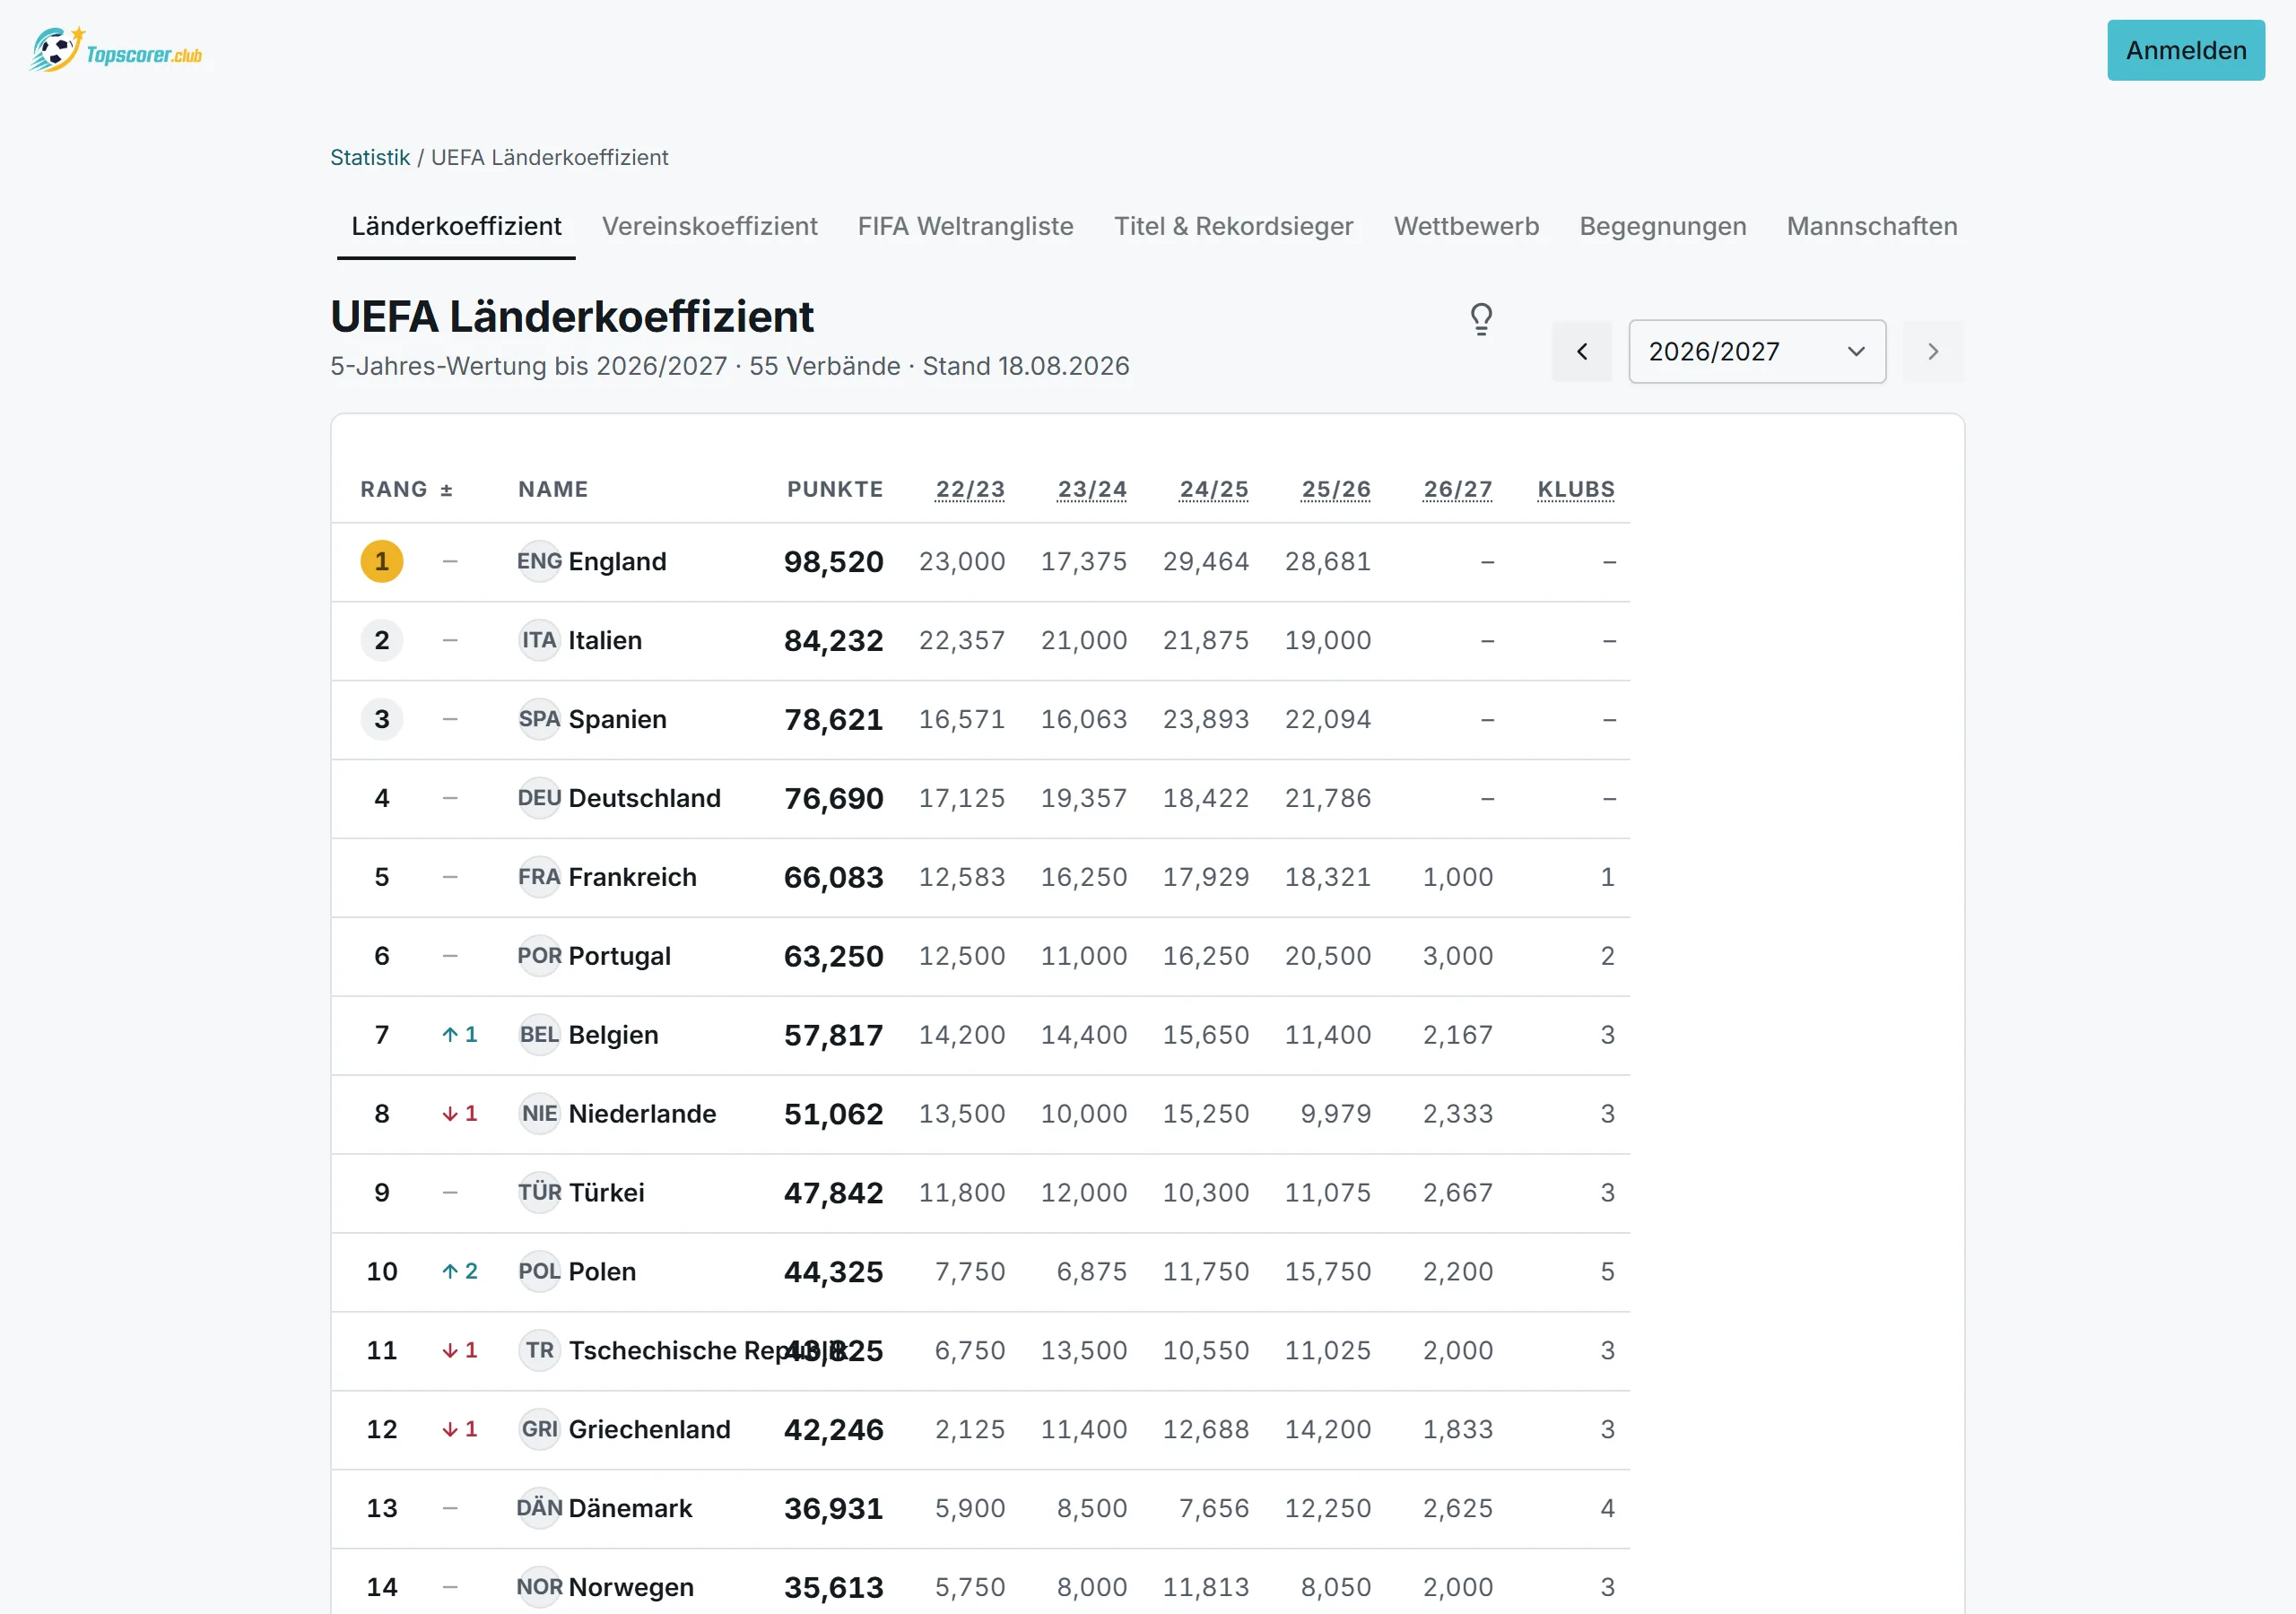Click the NIE country badge
Image resolution: width=2296 pixels, height=1614 pixels.
pyautogui.click(x=539, y=1114)
